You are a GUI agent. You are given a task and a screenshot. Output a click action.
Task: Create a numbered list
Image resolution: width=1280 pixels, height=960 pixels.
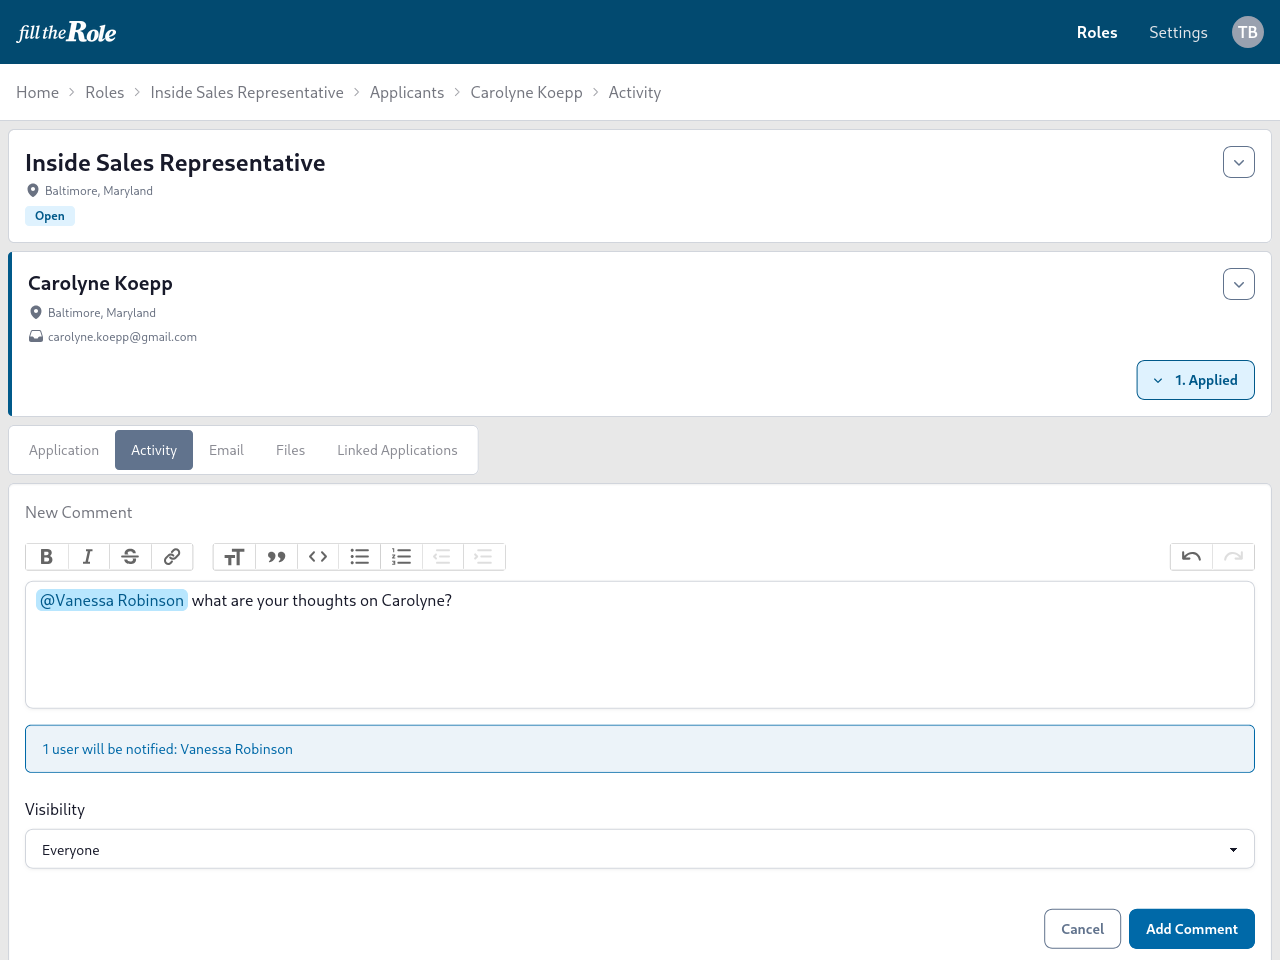click(x=401, y=556)
